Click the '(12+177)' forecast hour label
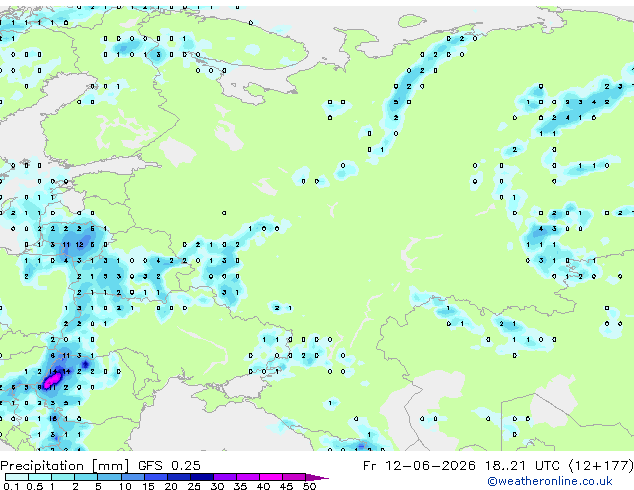 pyautogui.click(x=601, y=466)
